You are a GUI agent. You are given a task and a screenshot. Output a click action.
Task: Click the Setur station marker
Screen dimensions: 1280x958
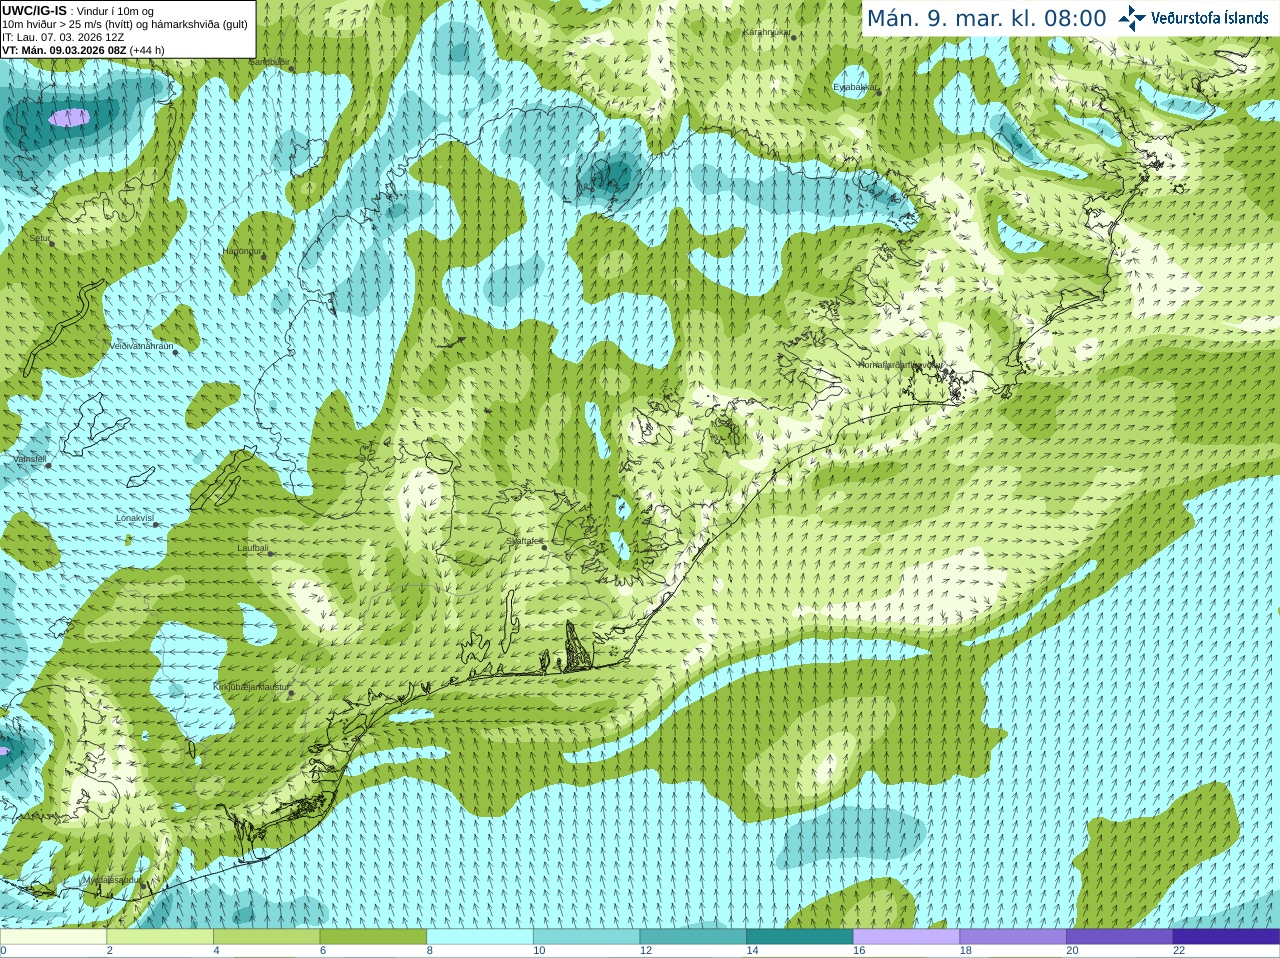click(x=51, y=243)
